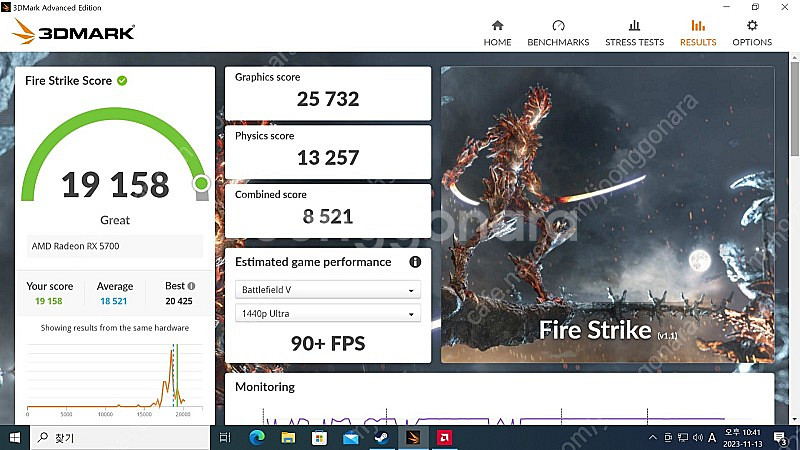Click the Fire Strike Score title

point(68,81)
